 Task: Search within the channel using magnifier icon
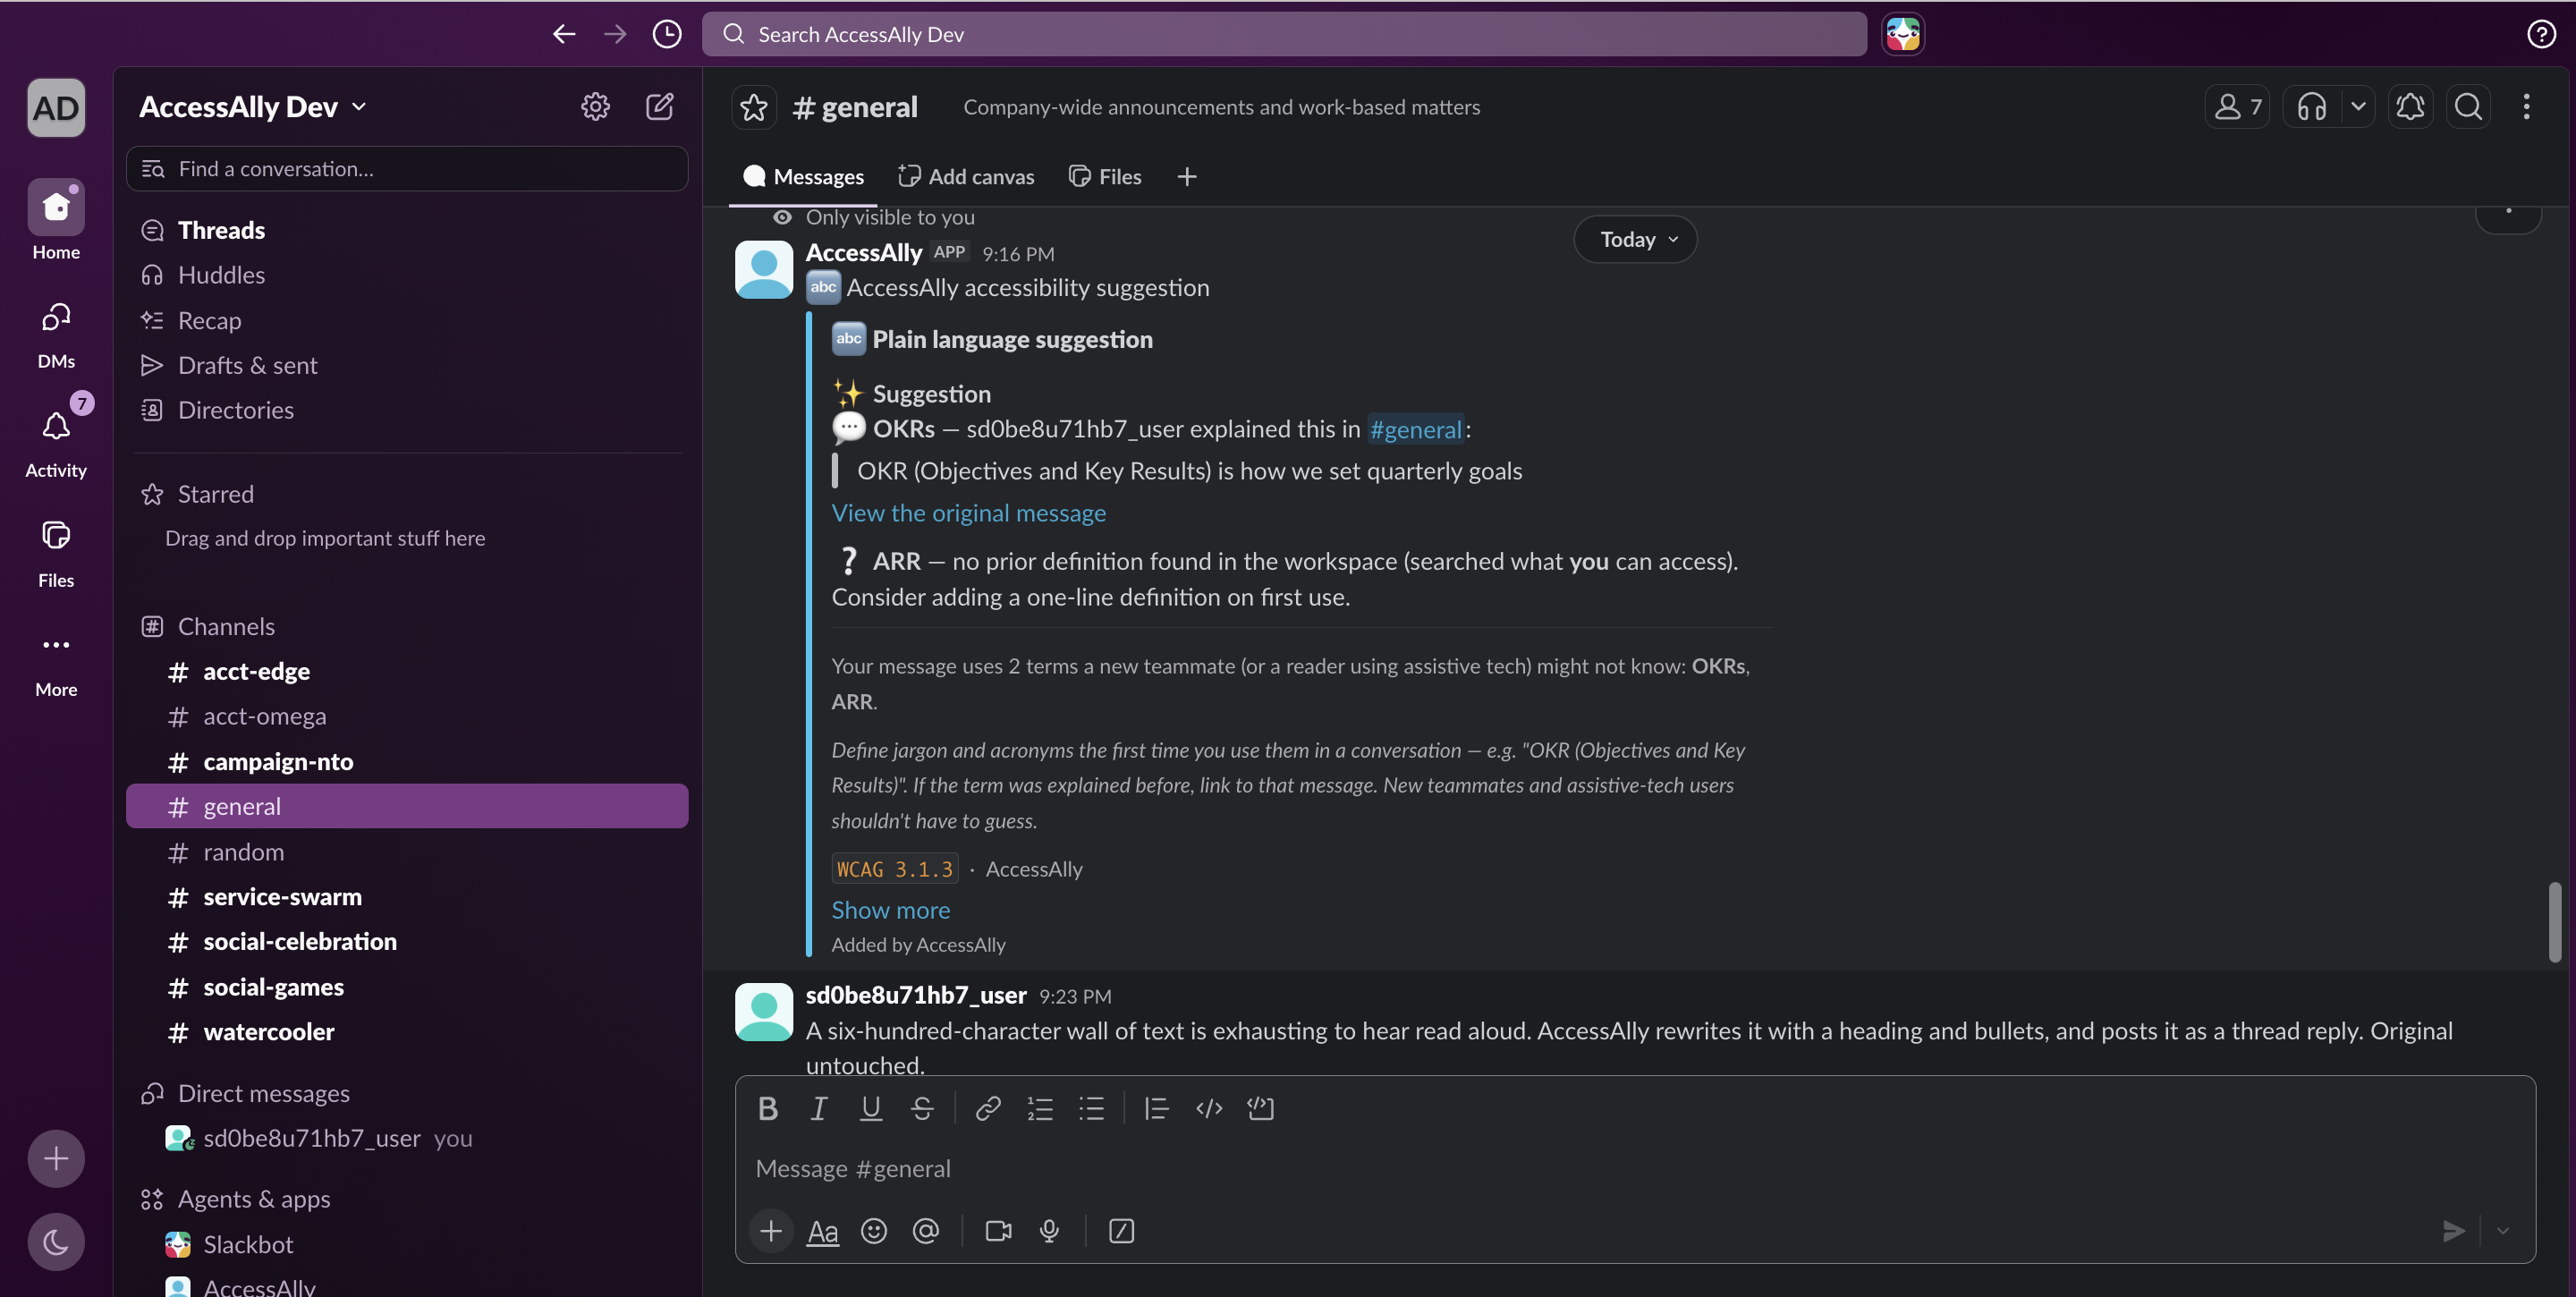pyautogui.click(x=2468, y=106)
